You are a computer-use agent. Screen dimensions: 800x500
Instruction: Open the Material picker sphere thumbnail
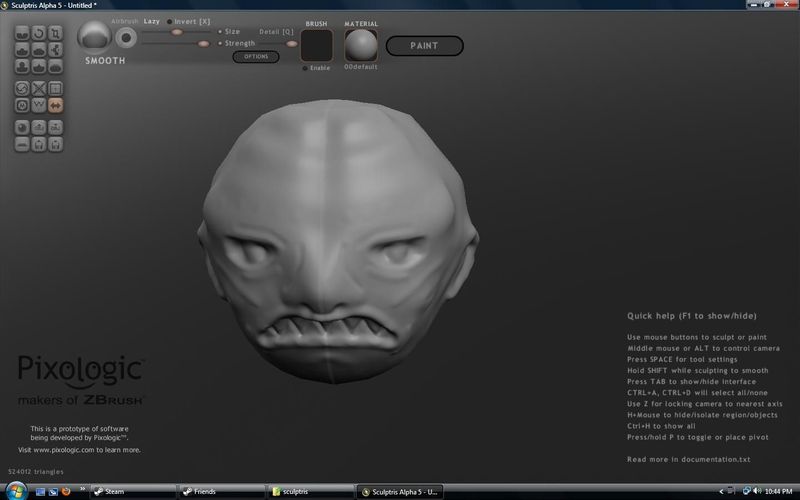coord(360,44)
